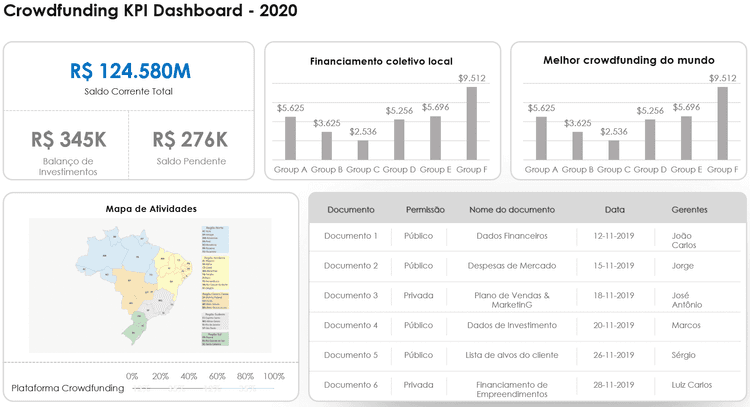Click Lista de alvos do cliente name
Image resolution: width=750 pixels, height=407 pixels.
tap(512, 355)
